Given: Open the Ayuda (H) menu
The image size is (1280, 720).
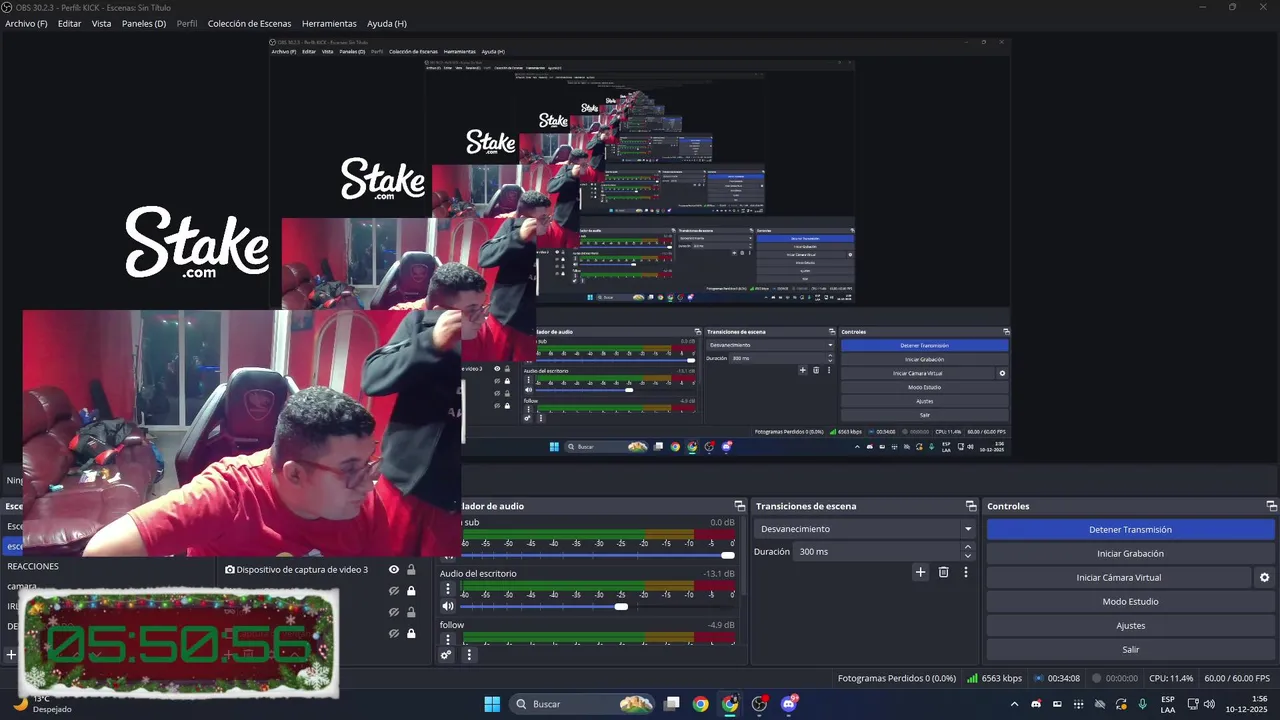Looking at the screenshot, I should coord(387,23).
